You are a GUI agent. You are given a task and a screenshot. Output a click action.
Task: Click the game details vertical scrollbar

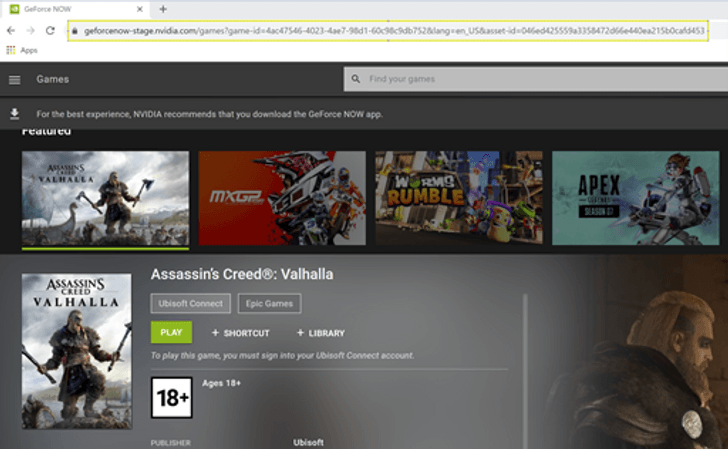[x=525, y=371]
